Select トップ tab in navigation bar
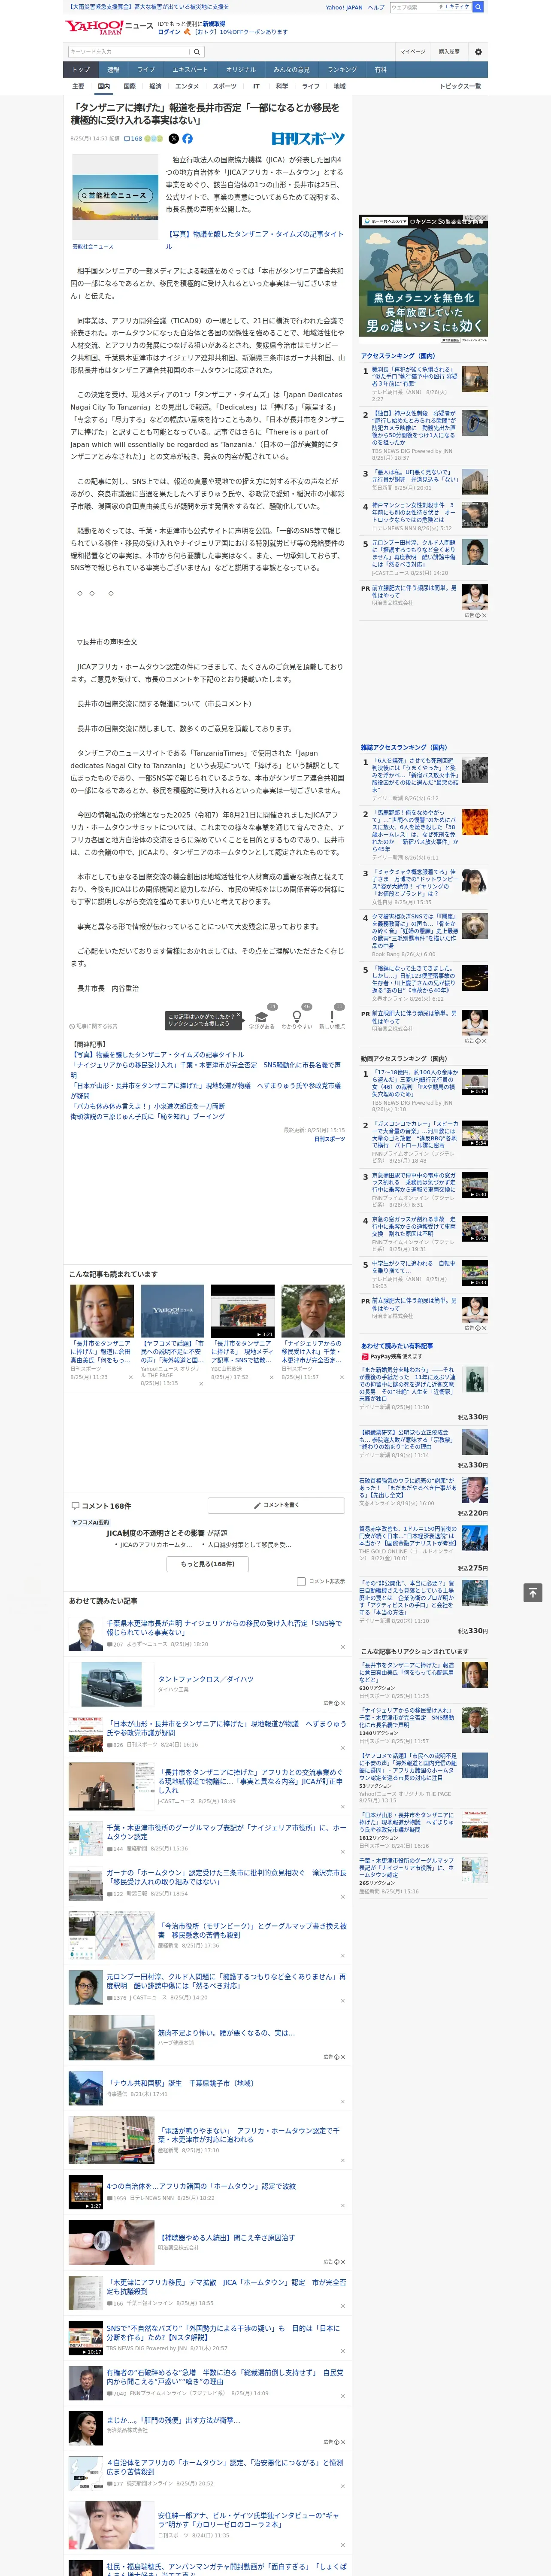 pyautogui.click(x=81, y=70)
